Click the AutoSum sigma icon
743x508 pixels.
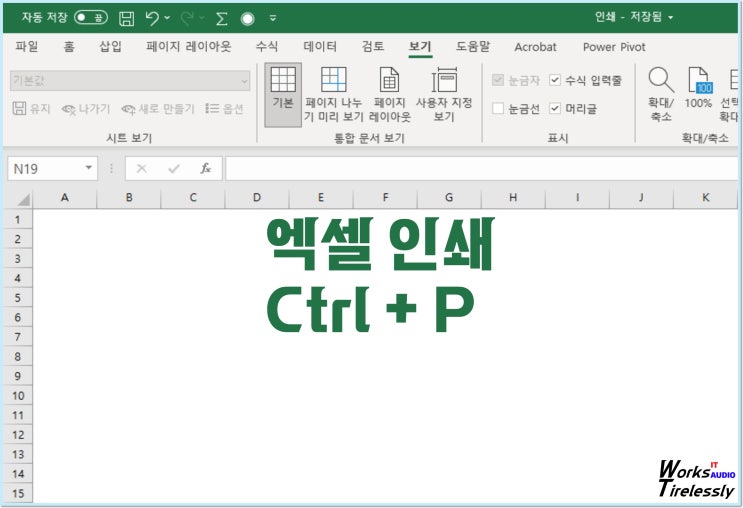coord(221,18)
